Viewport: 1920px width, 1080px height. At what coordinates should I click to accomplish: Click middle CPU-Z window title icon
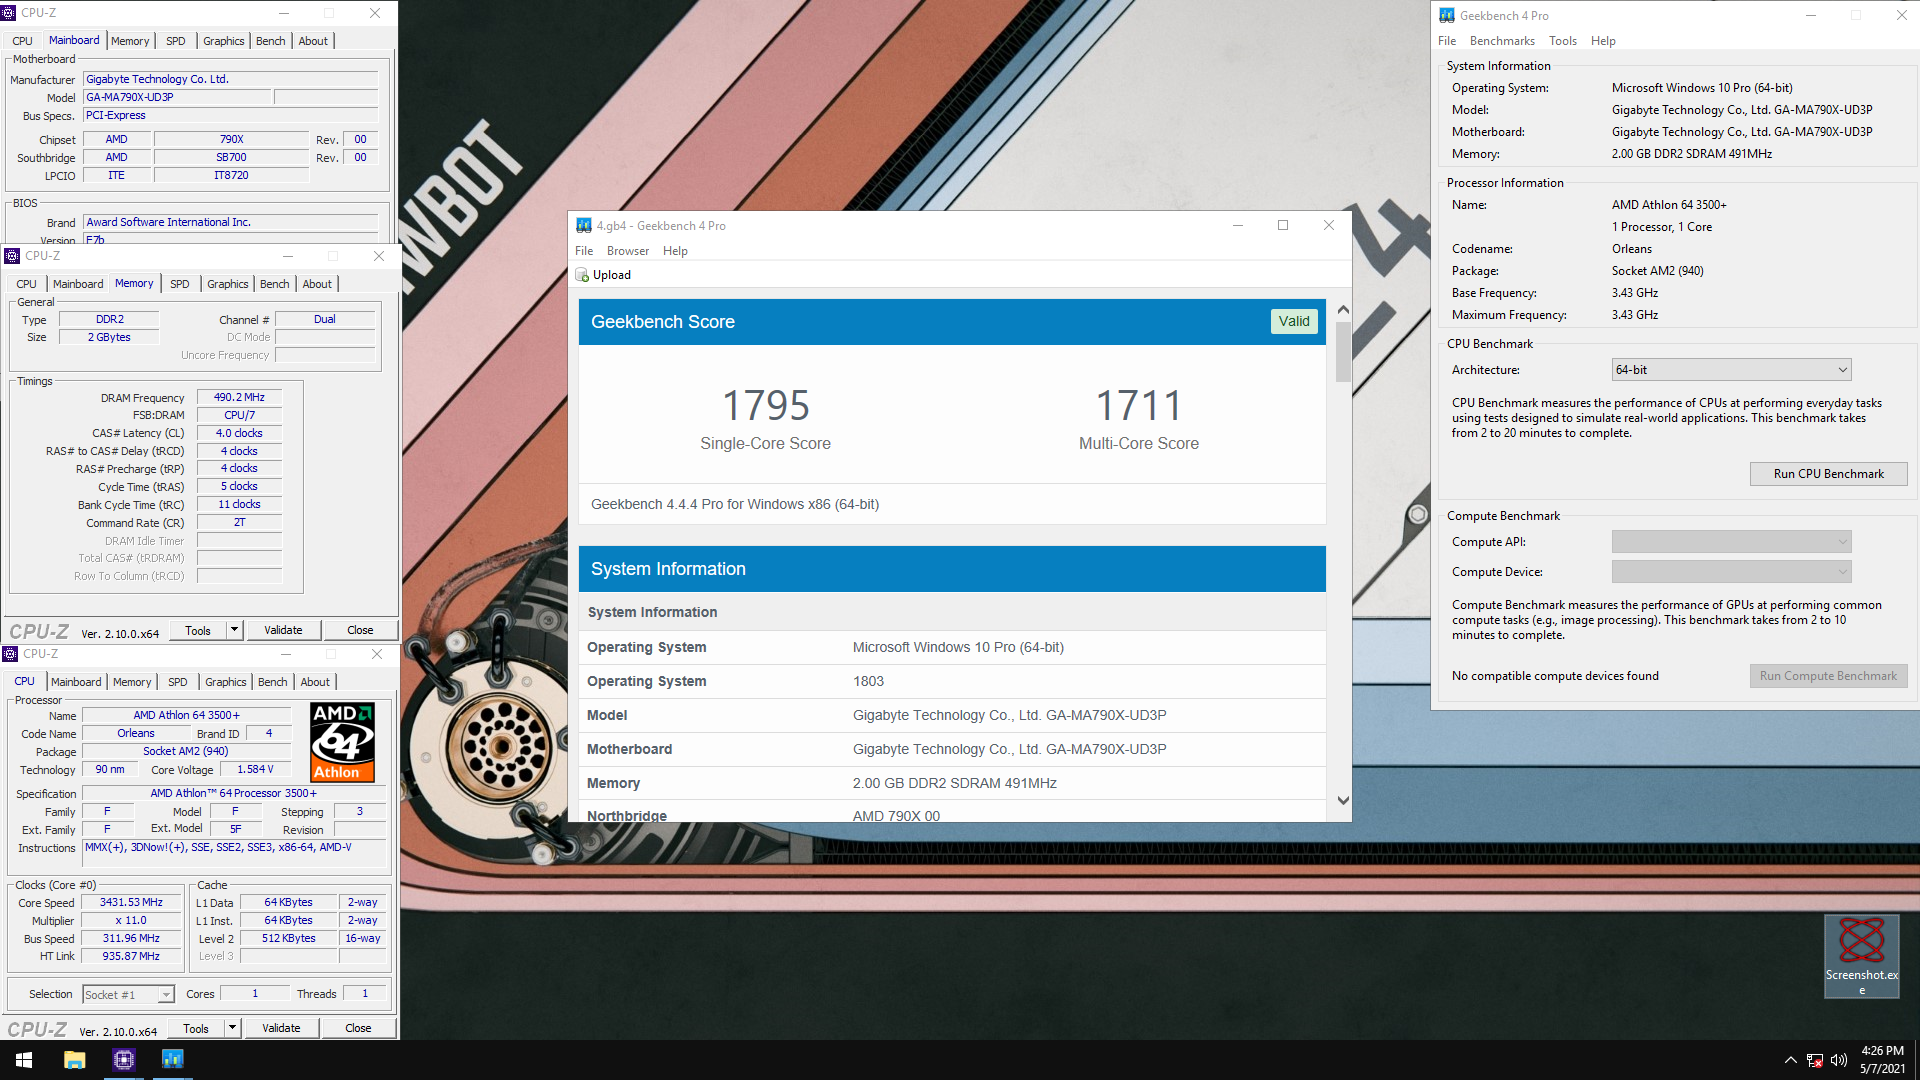tap(12, 256)
